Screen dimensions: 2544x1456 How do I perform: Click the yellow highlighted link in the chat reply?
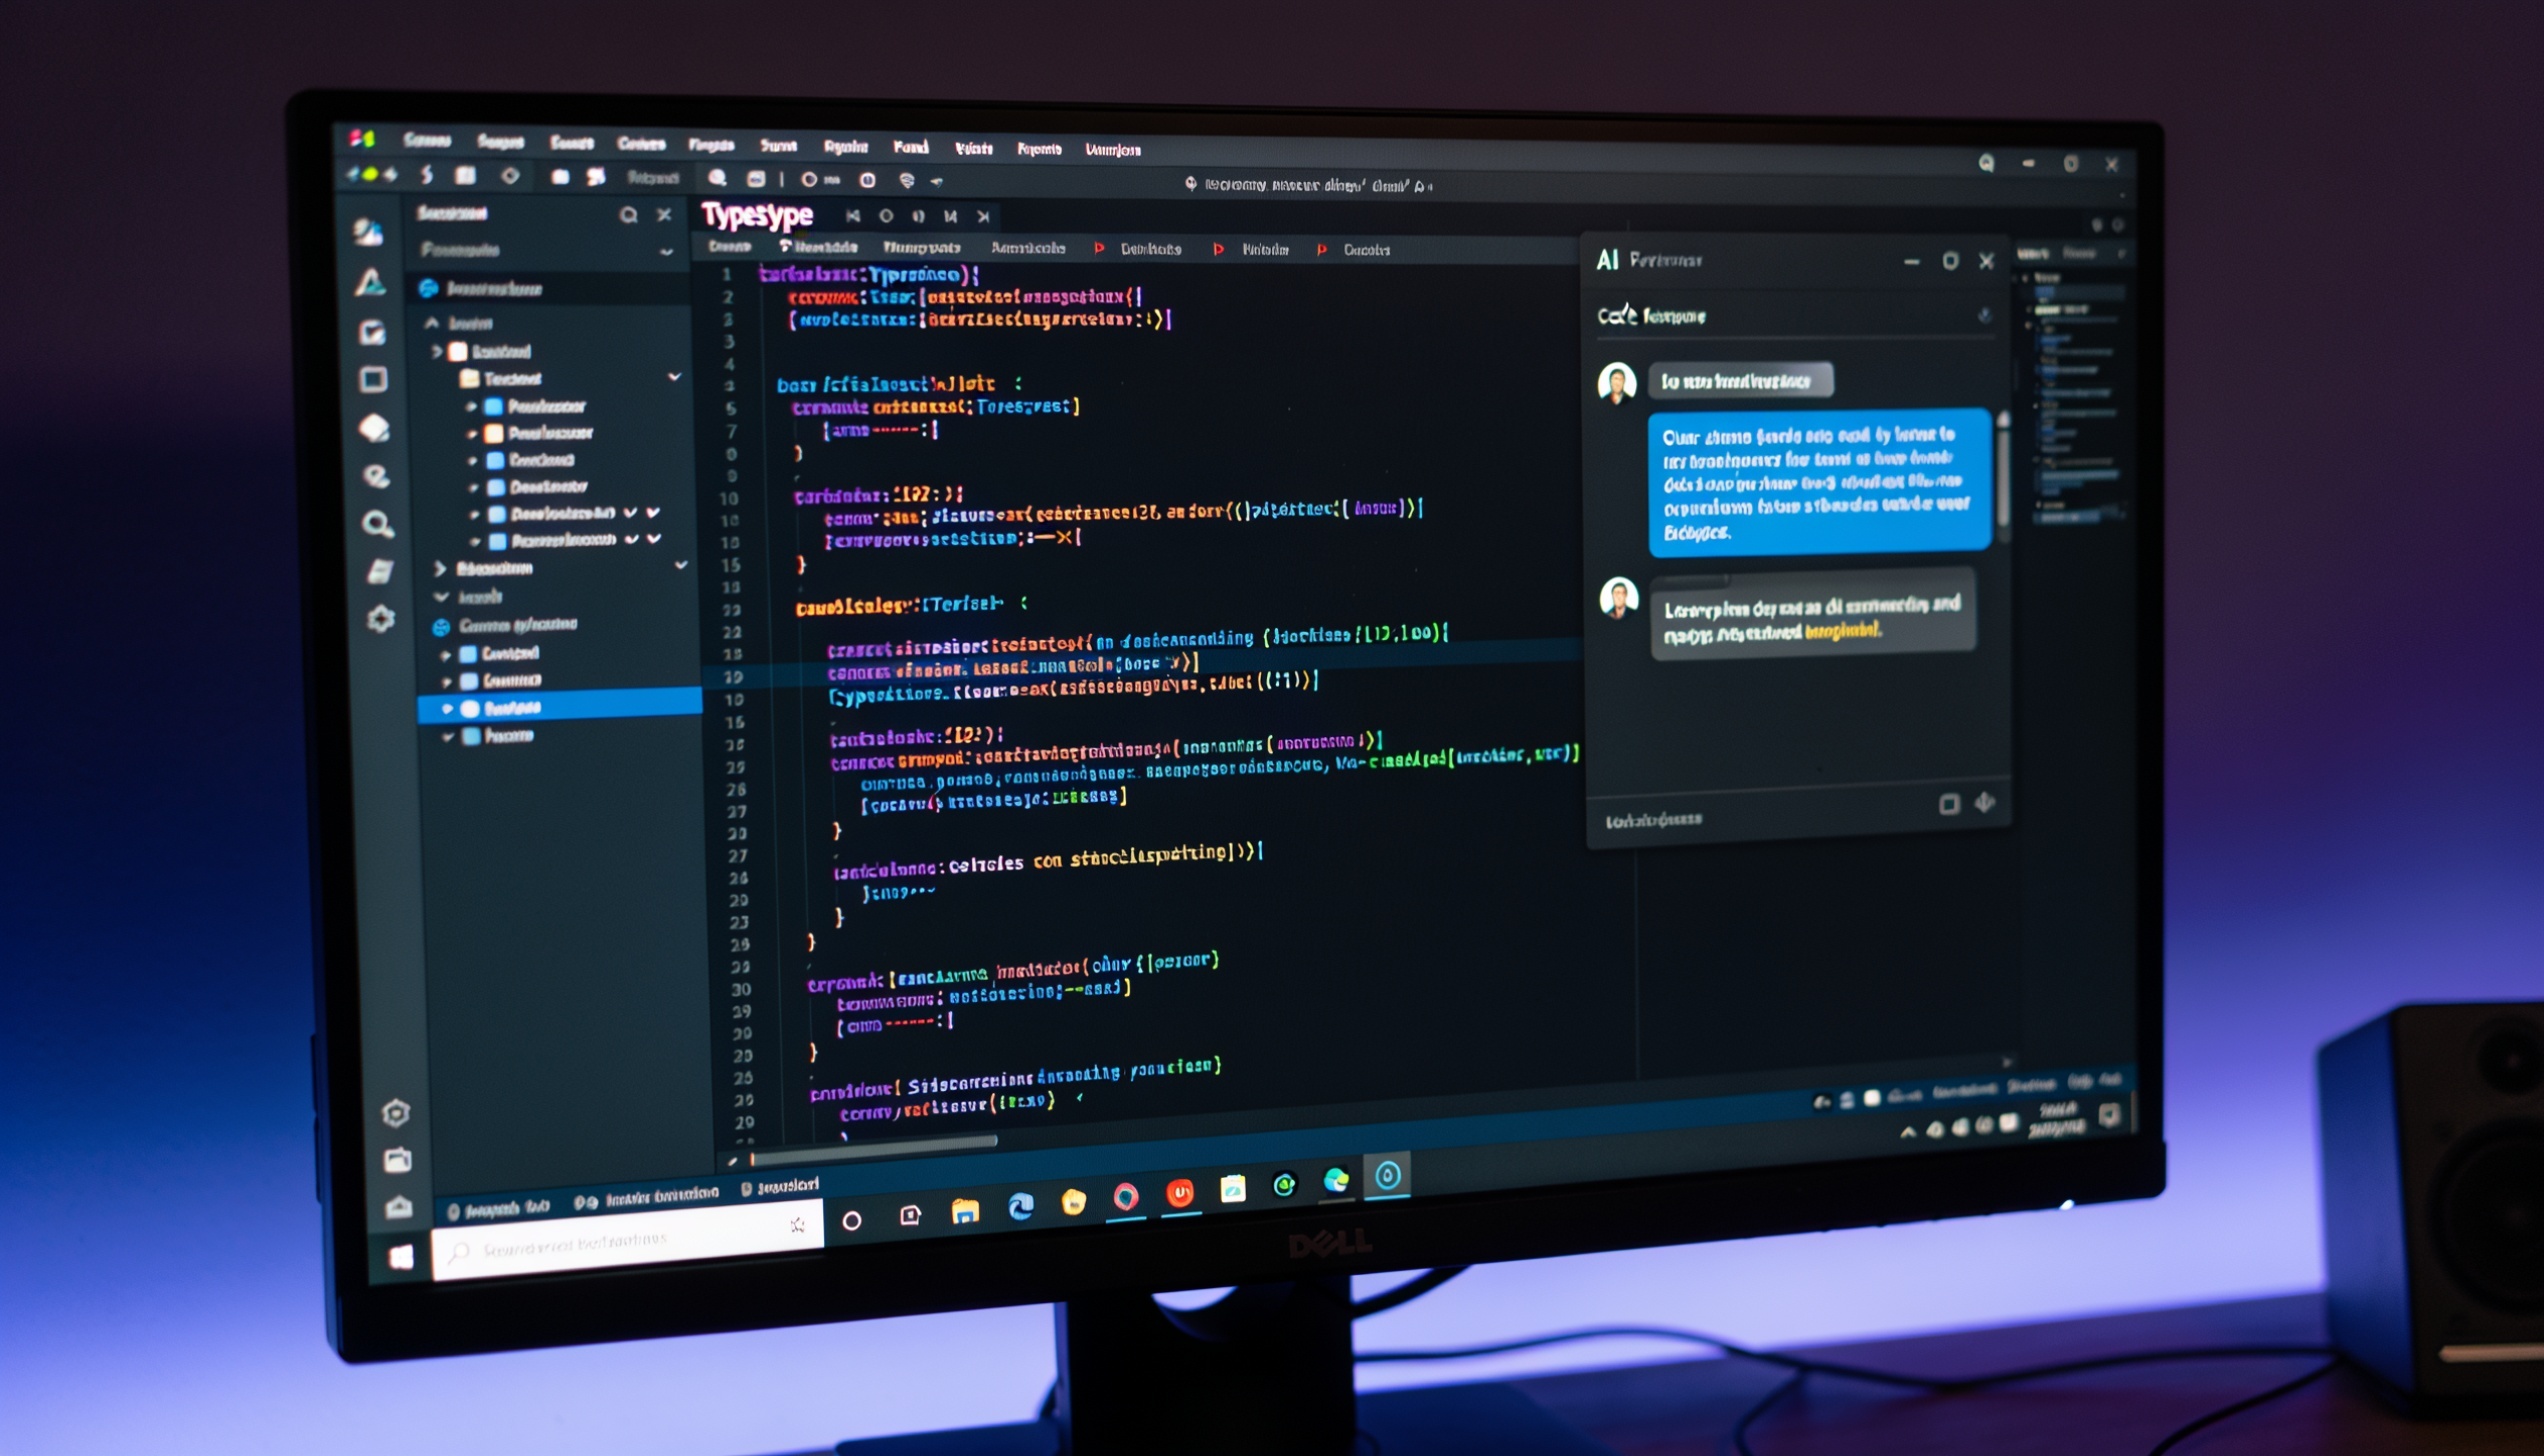click(1843, 631)
